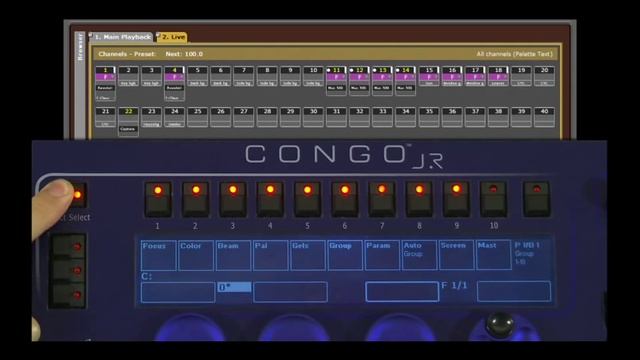Click the 'C:' command line label
The width and height of the screenshot is (640, 360).
pos(147,276)
